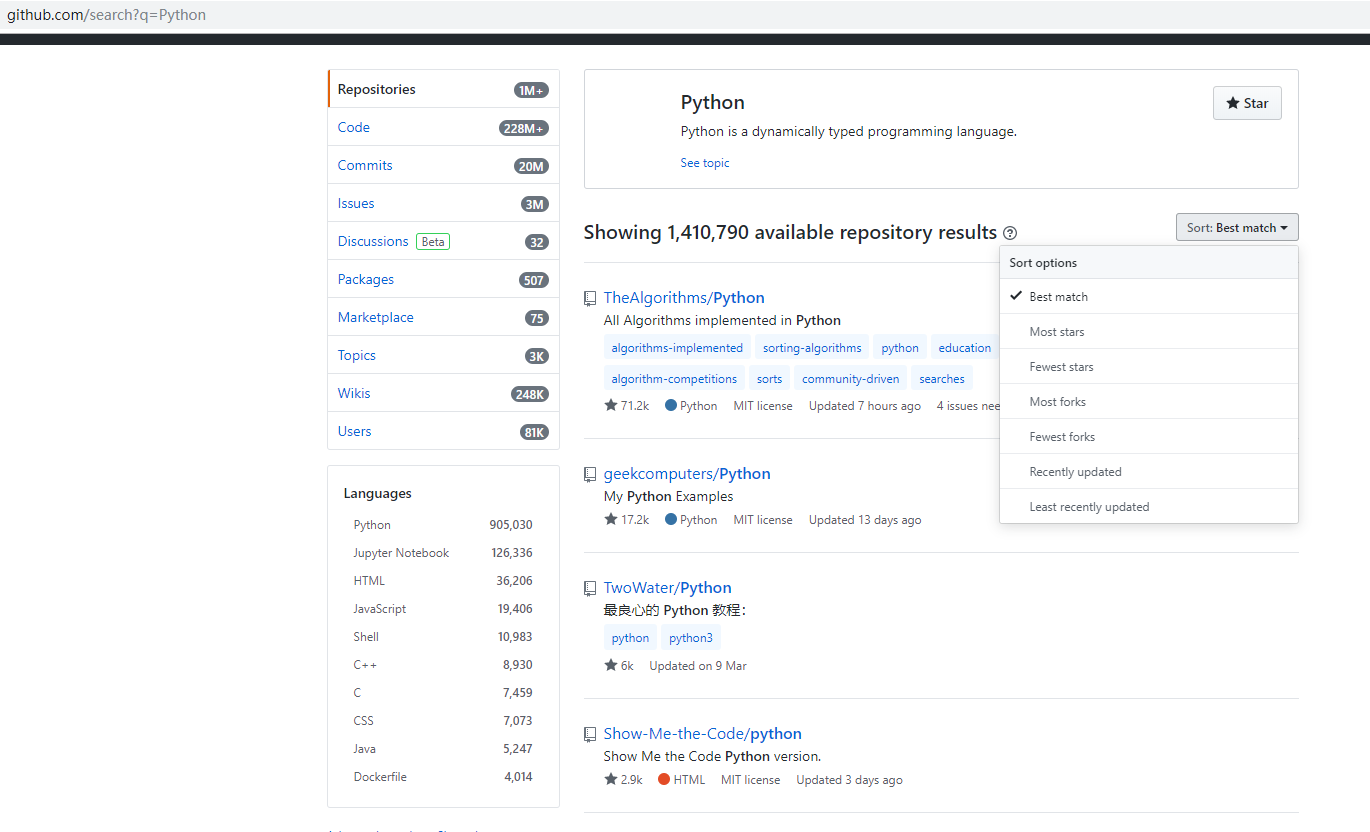Open Show-Me-the-Code/python repository
Viewport: 1370px width, 832px height.
point(702,734)
